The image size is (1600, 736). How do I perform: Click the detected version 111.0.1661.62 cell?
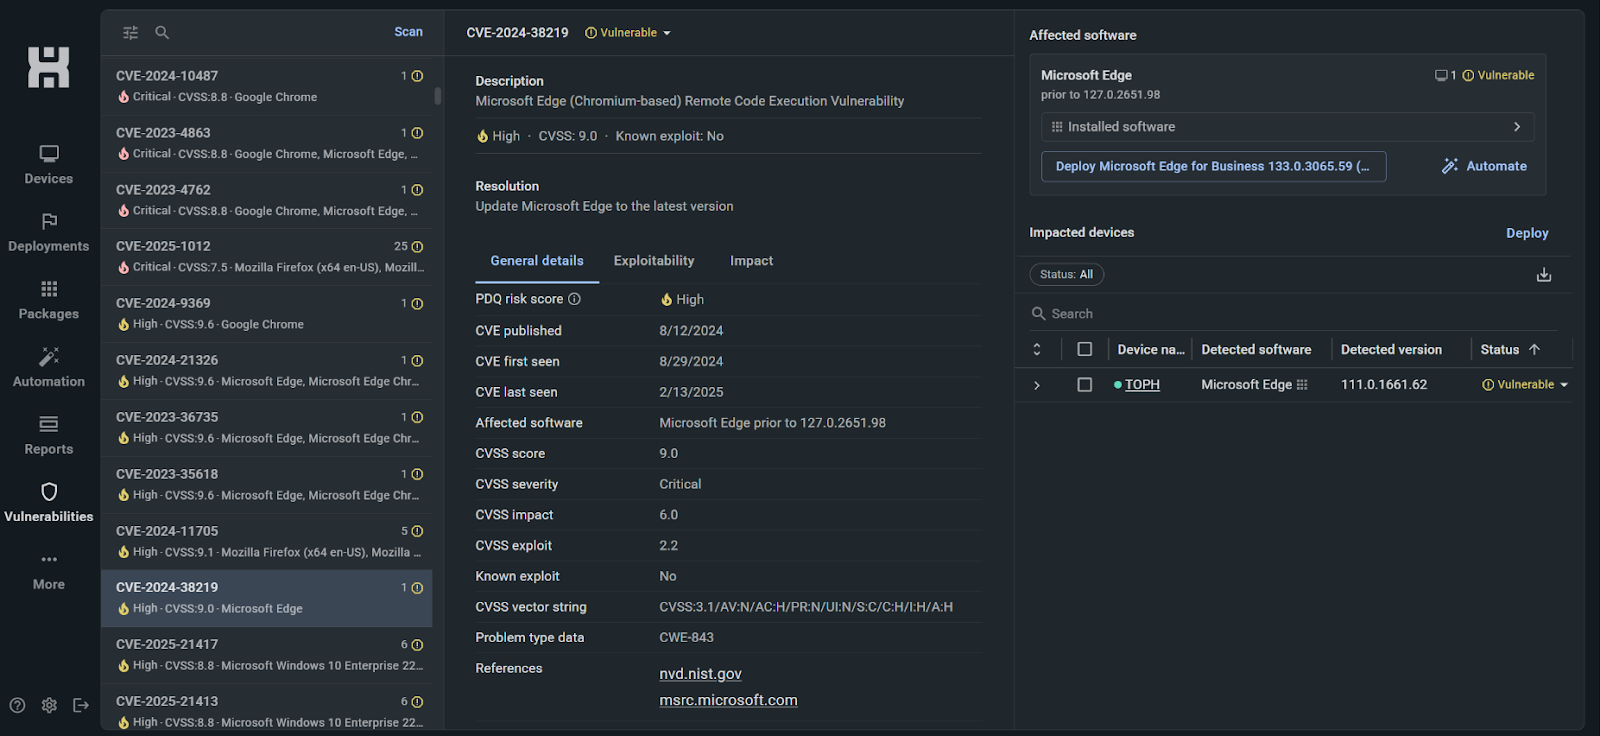point(1384,385)
